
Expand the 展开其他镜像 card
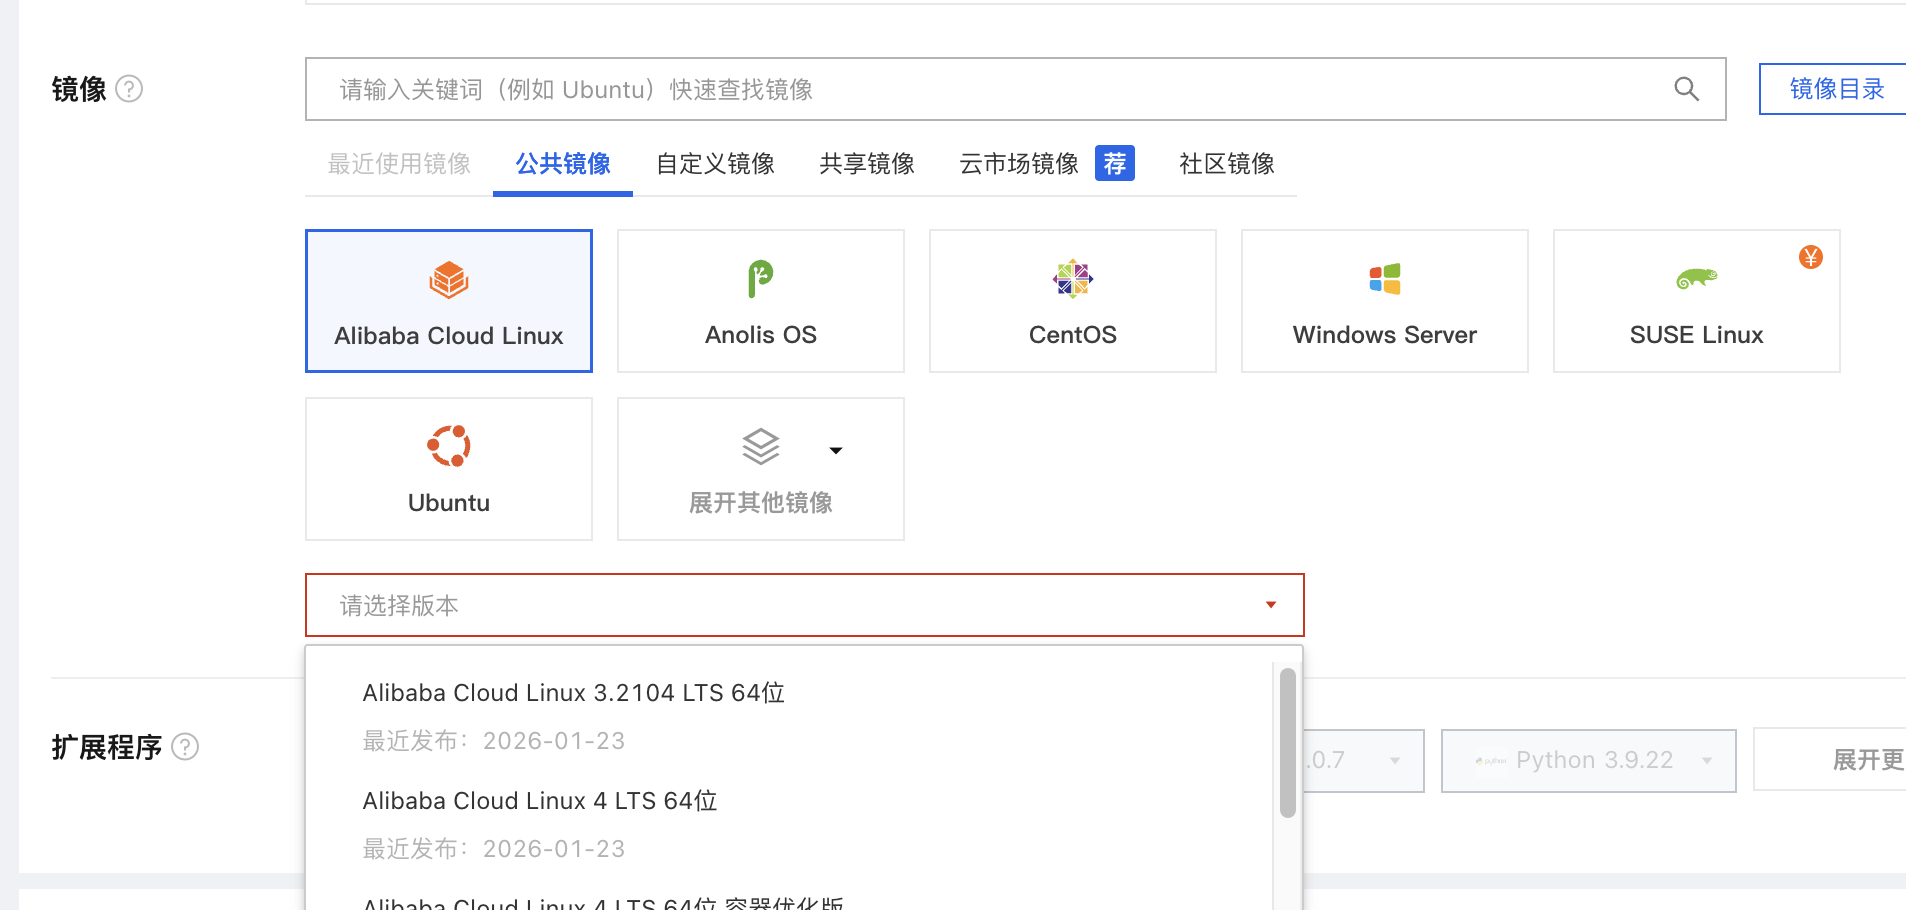coord(761,469)
